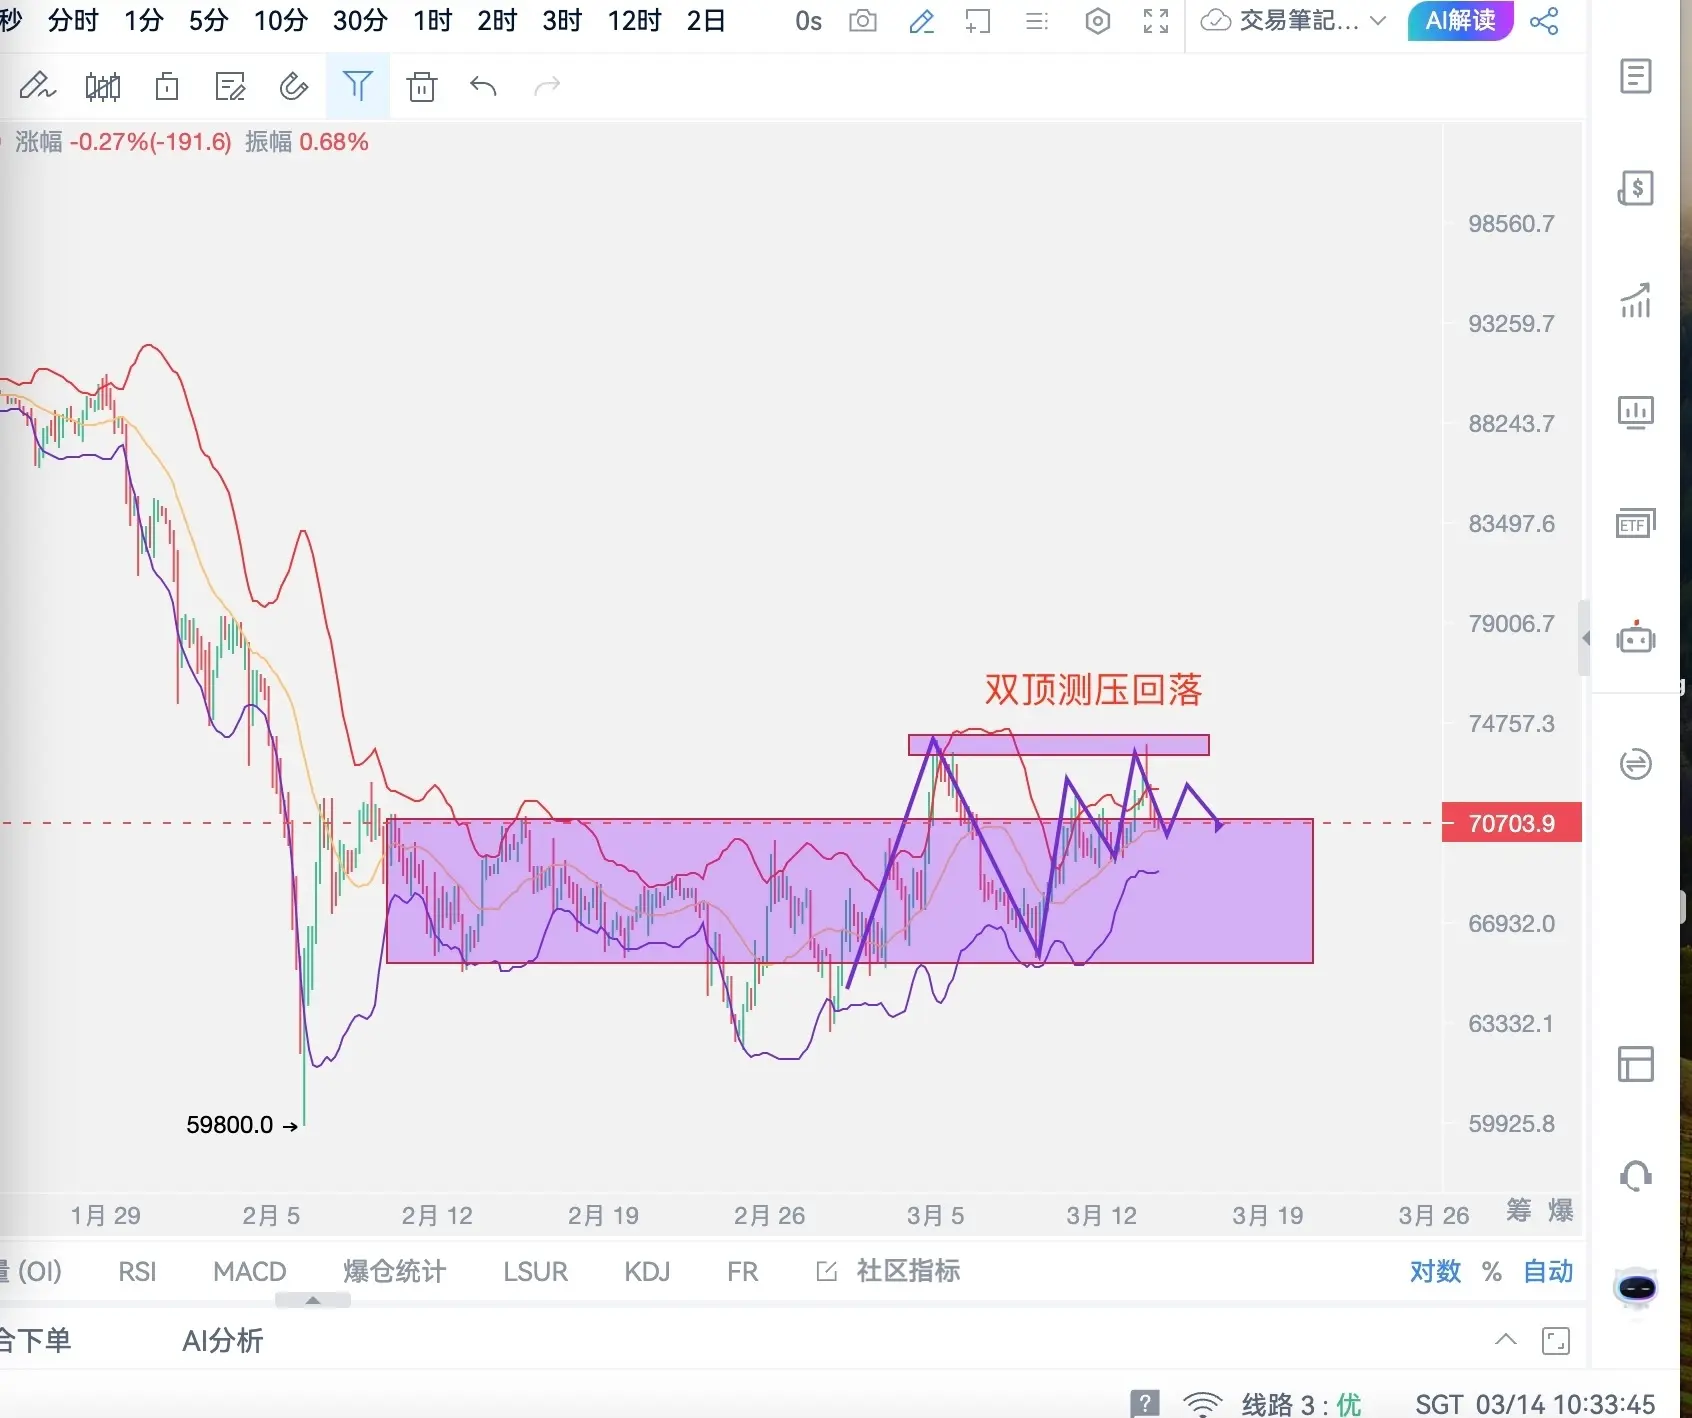Open the rising bars market sidebar icon
The height and width of the screenshot is (1418, 1692).
click(x=1636, y=300)
